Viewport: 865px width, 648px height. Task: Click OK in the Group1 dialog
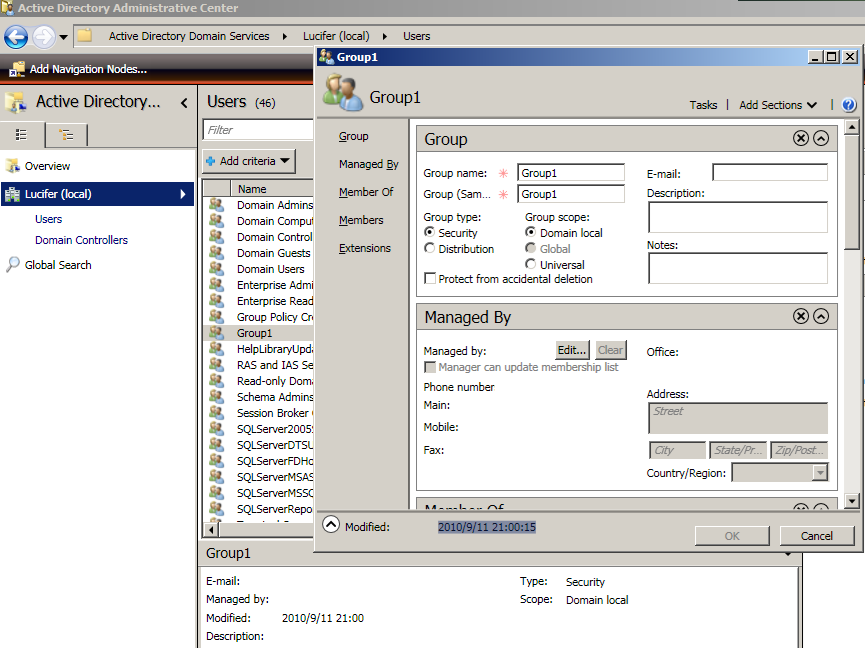(732, 536)
